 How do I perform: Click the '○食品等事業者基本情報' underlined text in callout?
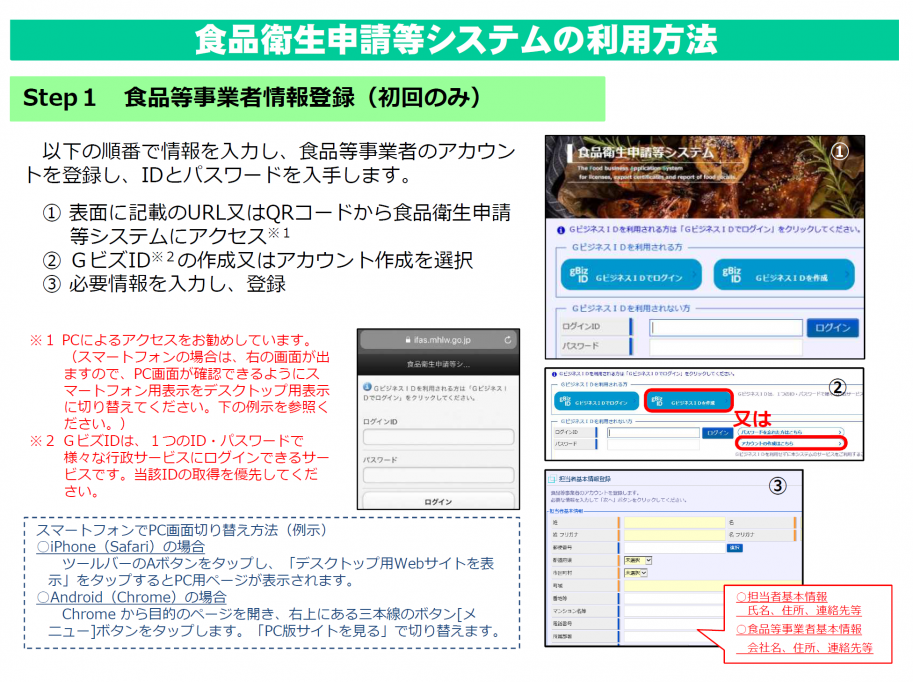click(x=799, y=630)
